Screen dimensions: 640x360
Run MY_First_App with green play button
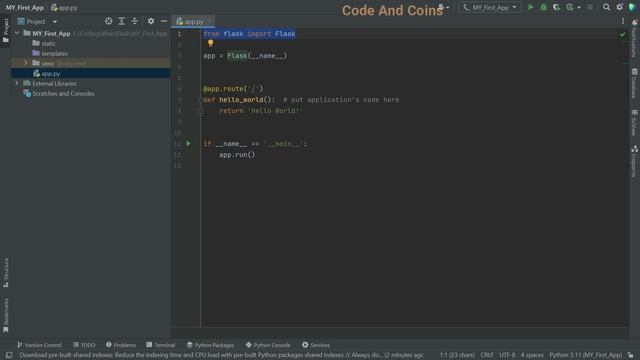point(531,7)
